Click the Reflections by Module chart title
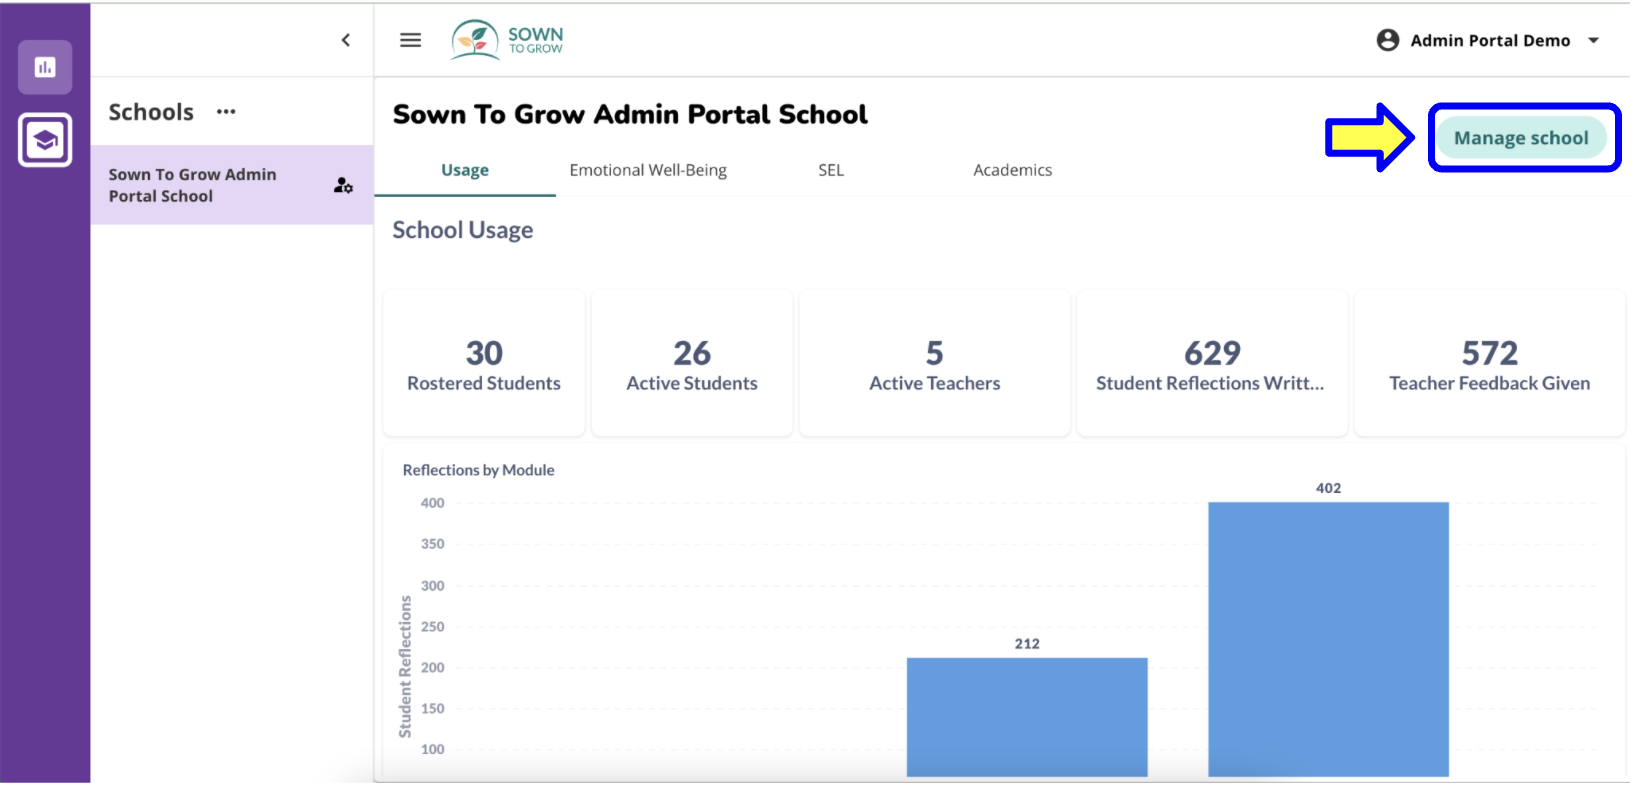1636x788 pixels. (478, 470)
